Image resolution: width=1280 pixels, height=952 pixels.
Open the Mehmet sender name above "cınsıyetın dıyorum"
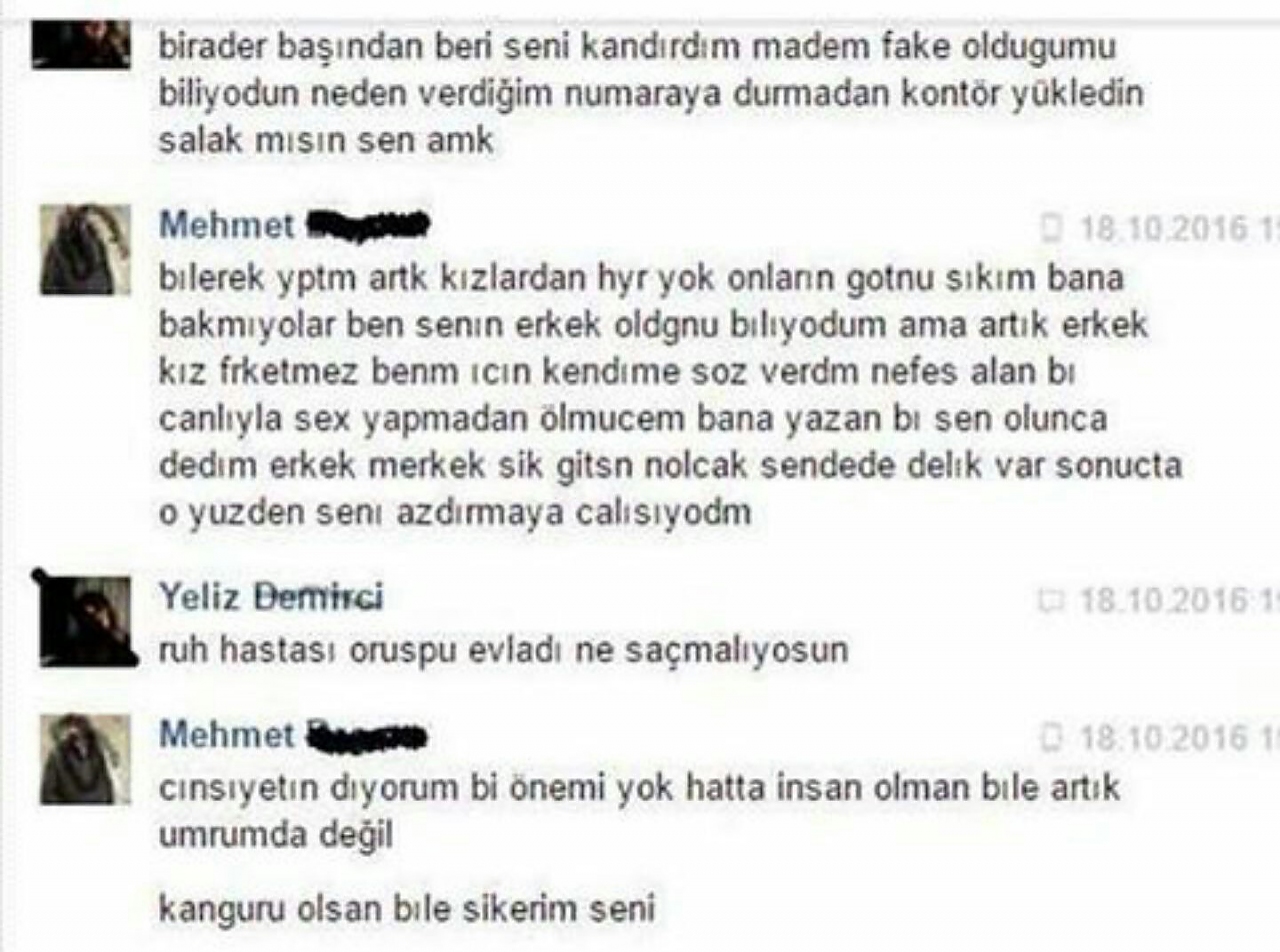pyautogui.click(x=227, y=735)
